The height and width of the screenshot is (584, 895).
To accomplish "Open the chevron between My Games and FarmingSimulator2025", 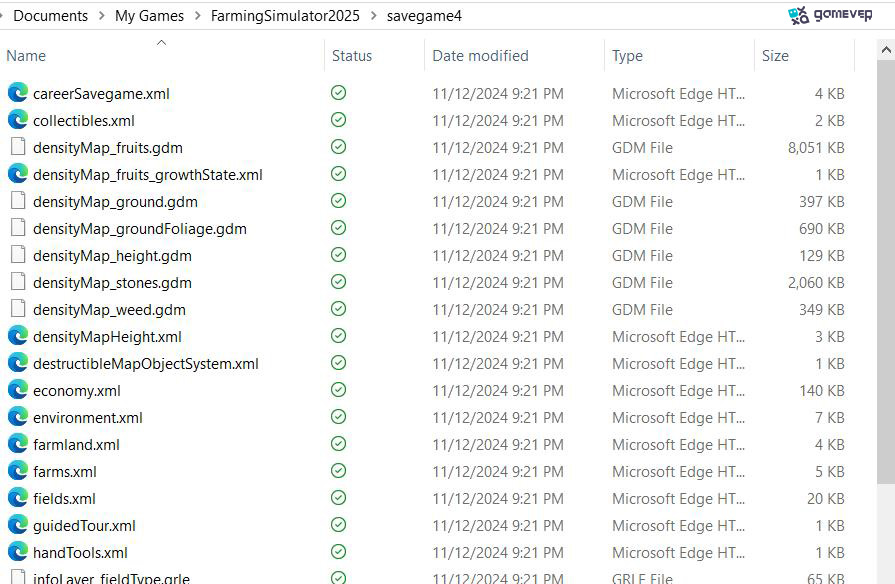I will coord(197,16).
